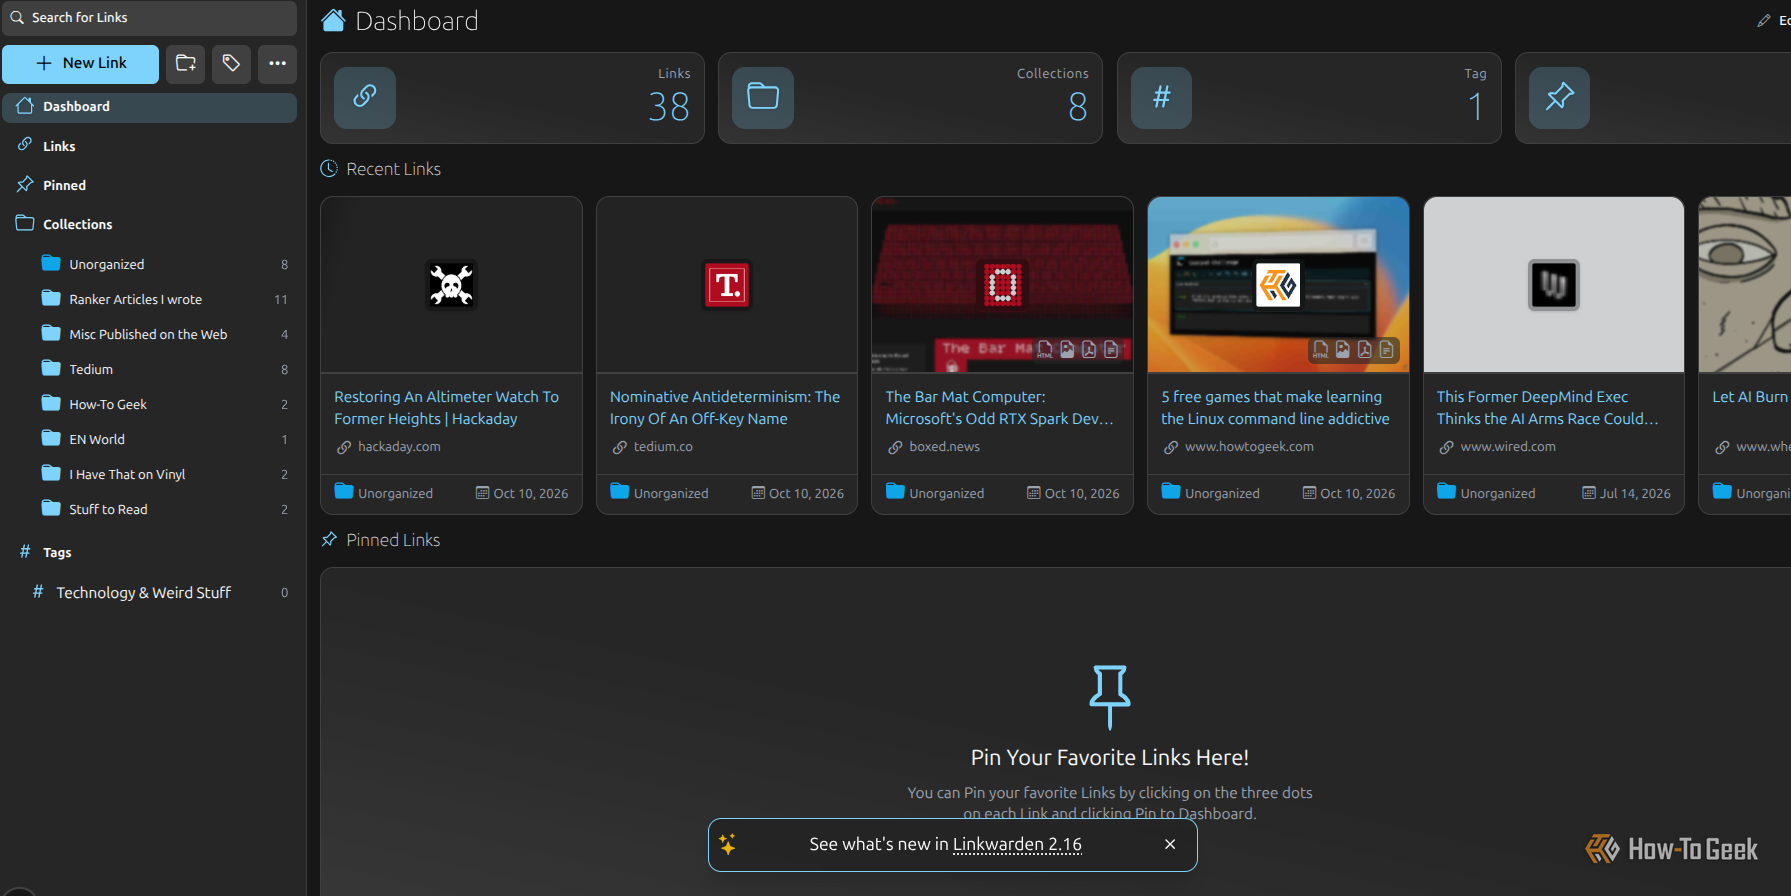This screenshot has height=896, width=1791.
Task: Open the Linkwarden 2.16 release link
Action: (1017, 845)
